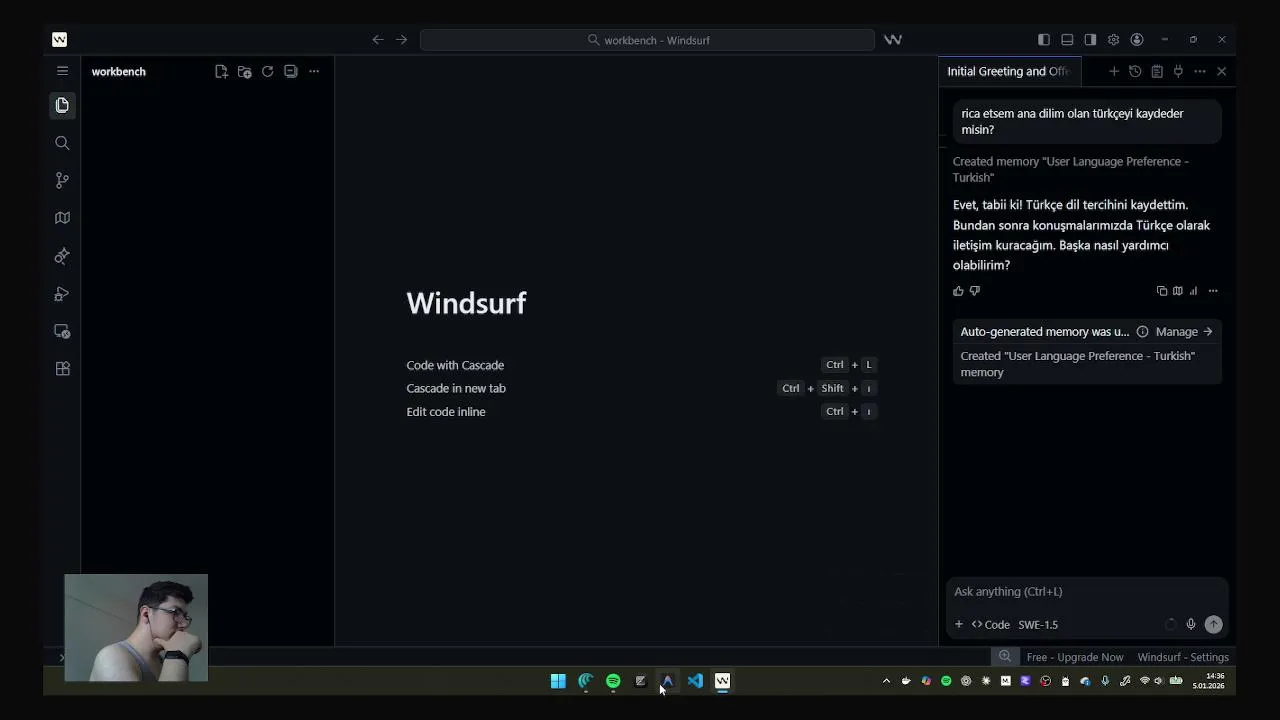Open the Remote Explorer view

(62, 331)
